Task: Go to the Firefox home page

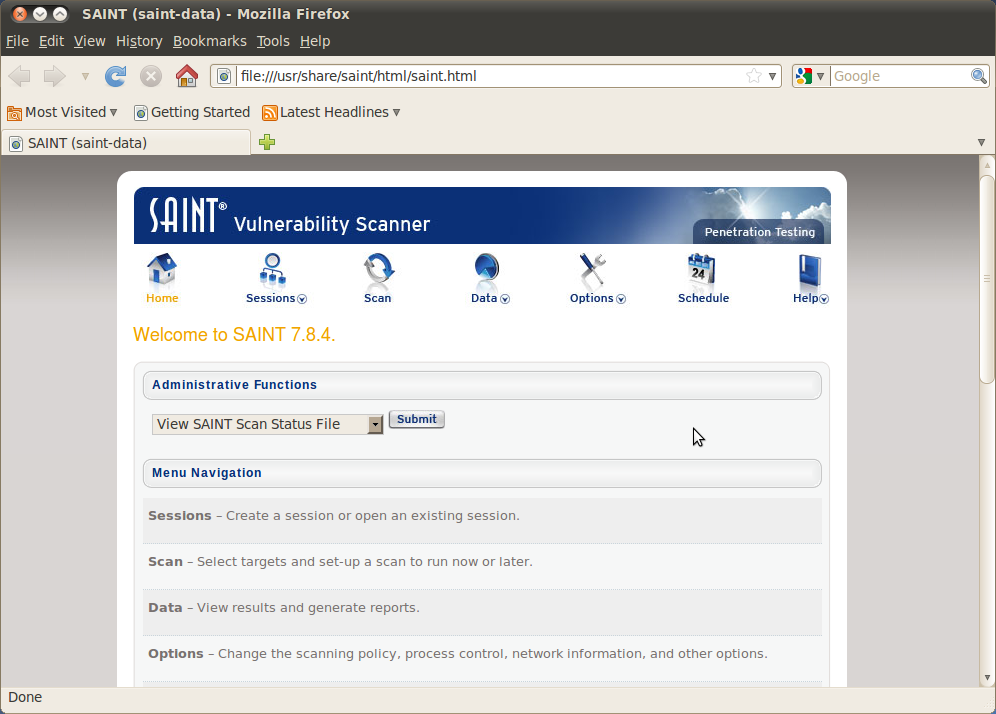Action: point(187,76)
